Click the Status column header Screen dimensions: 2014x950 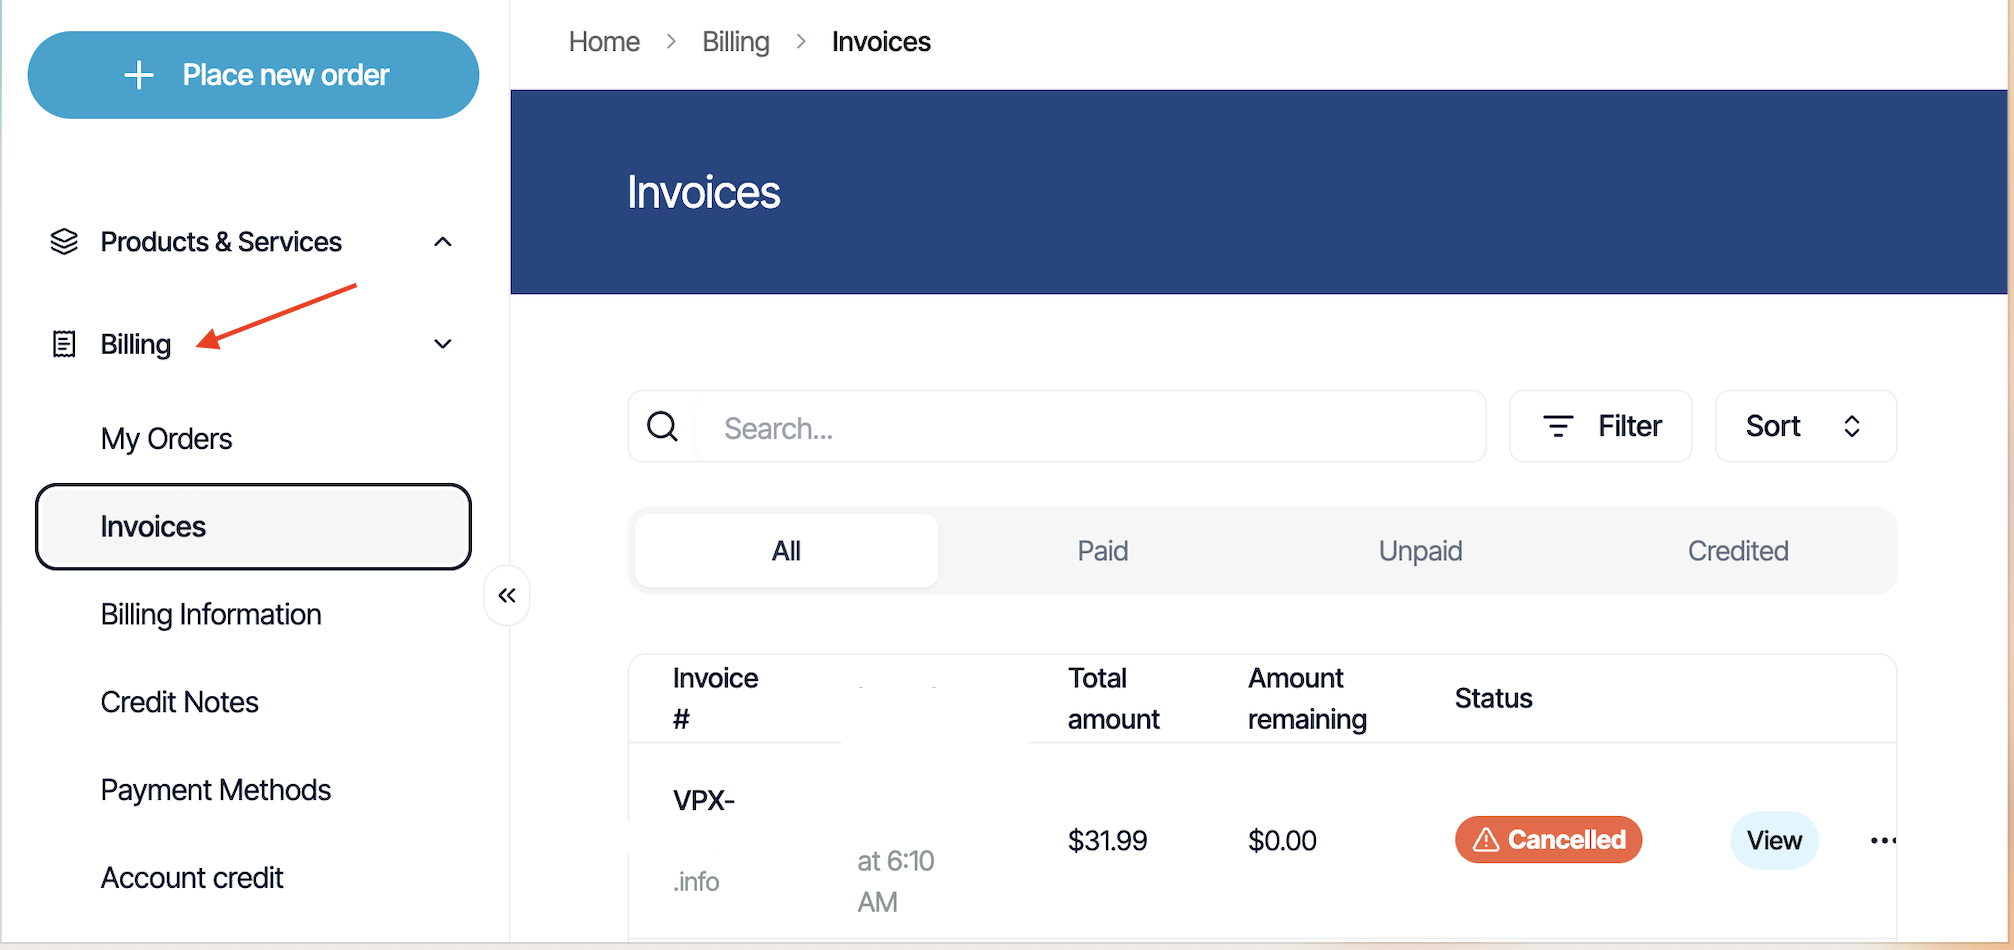pos(1494,698)
